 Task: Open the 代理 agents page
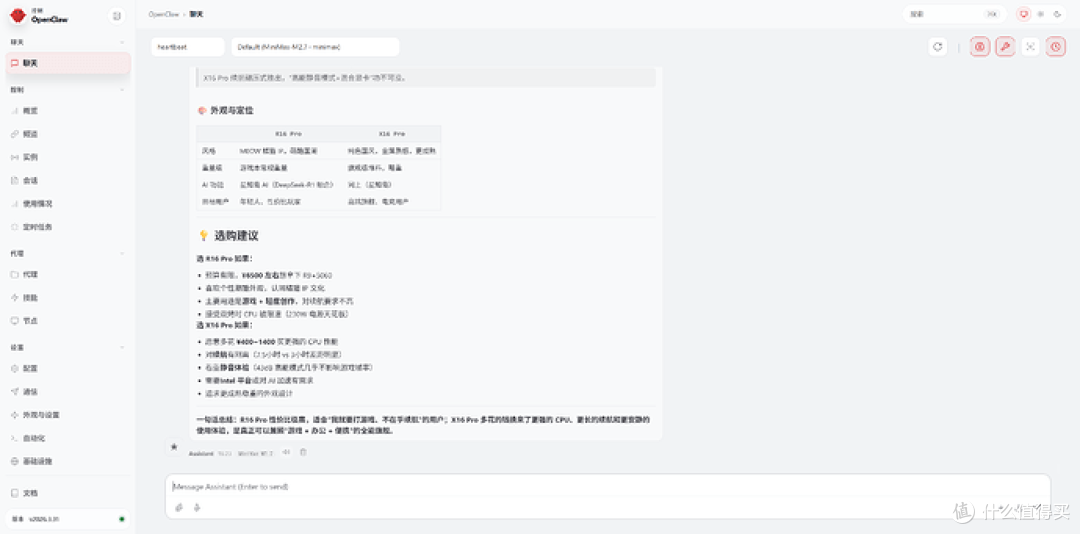tap(68, 274)
